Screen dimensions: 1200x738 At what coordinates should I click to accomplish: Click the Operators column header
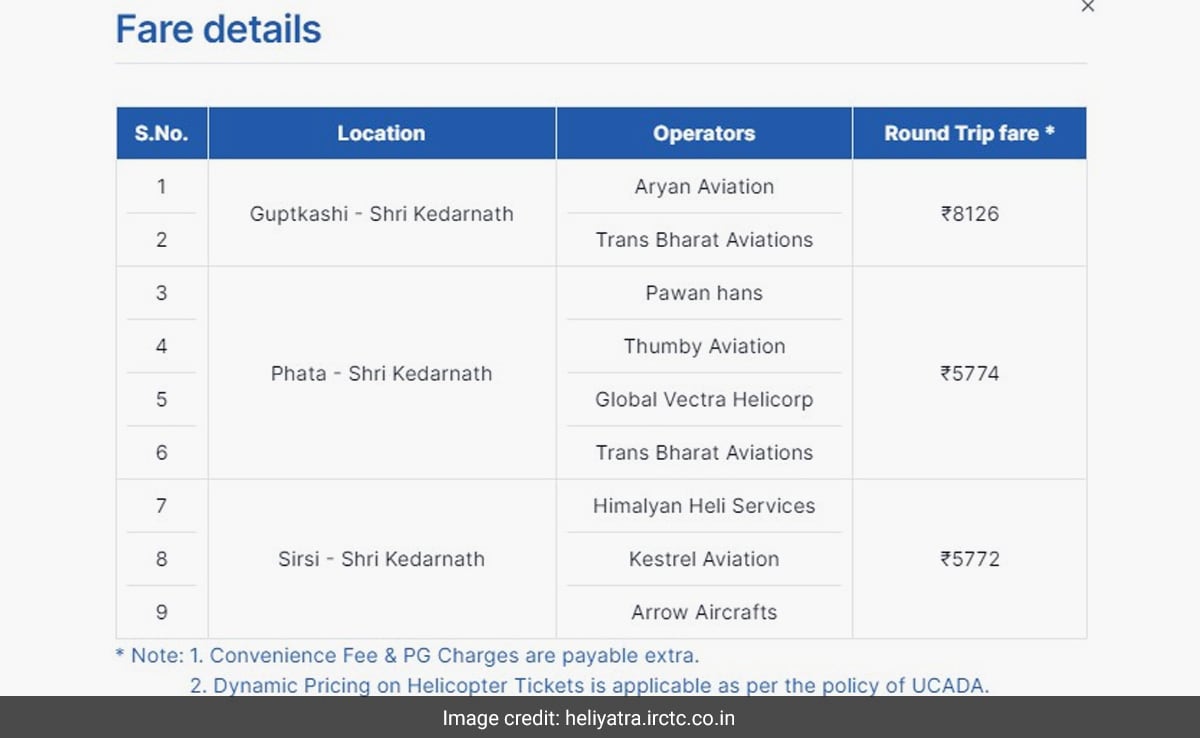click(704, 133)
